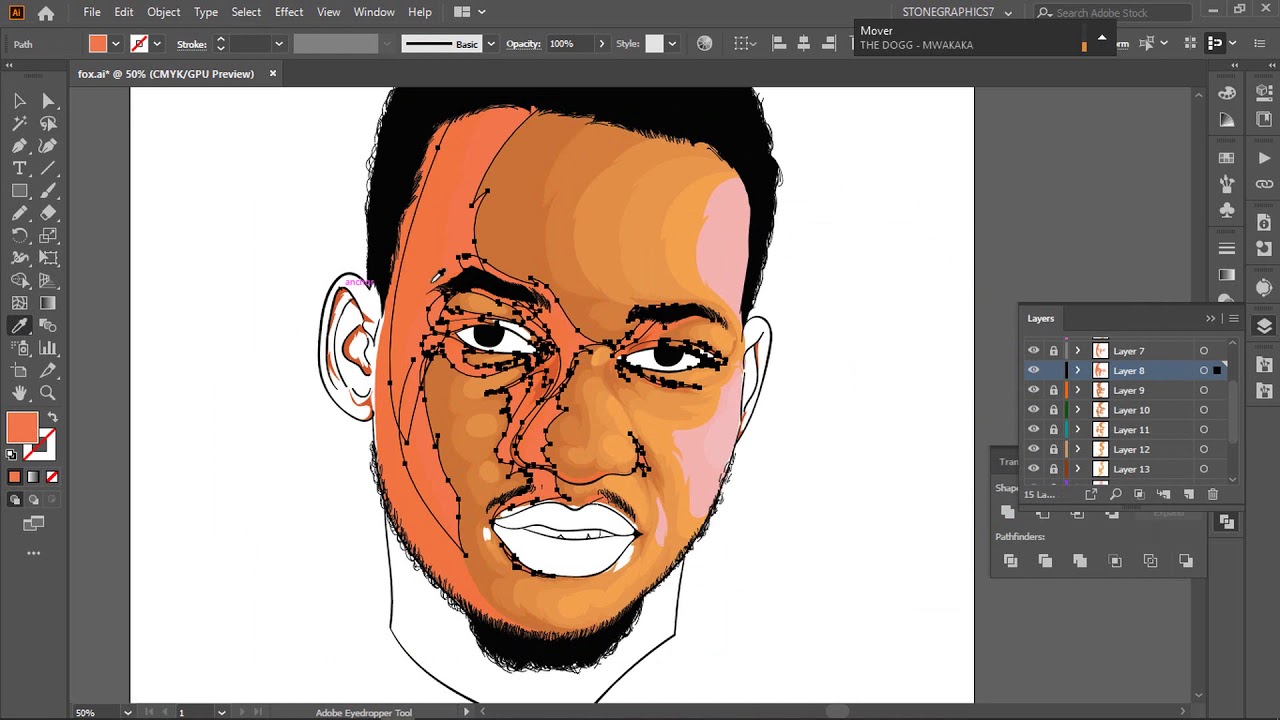The height and width of the screenshot is (720, 1280).
Task: Open the File menu
Action: click(x=92, y=12)
